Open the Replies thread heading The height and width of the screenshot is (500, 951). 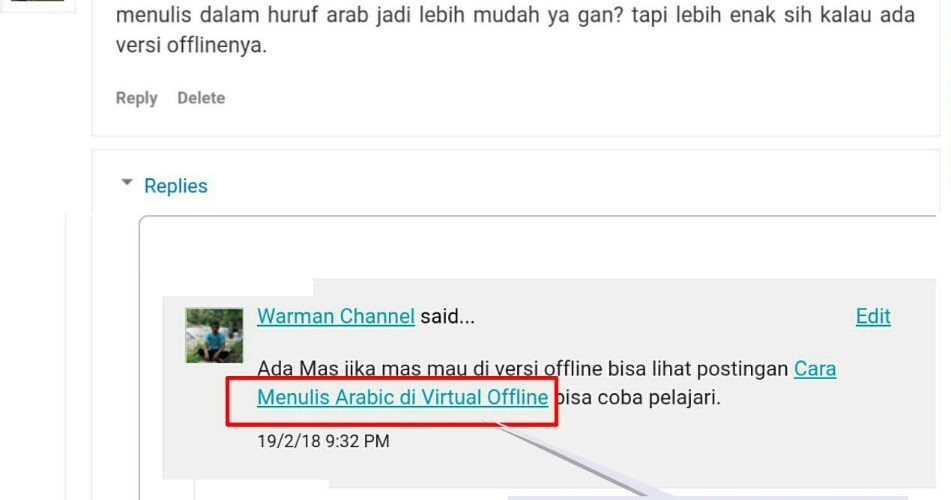[175, 186]
